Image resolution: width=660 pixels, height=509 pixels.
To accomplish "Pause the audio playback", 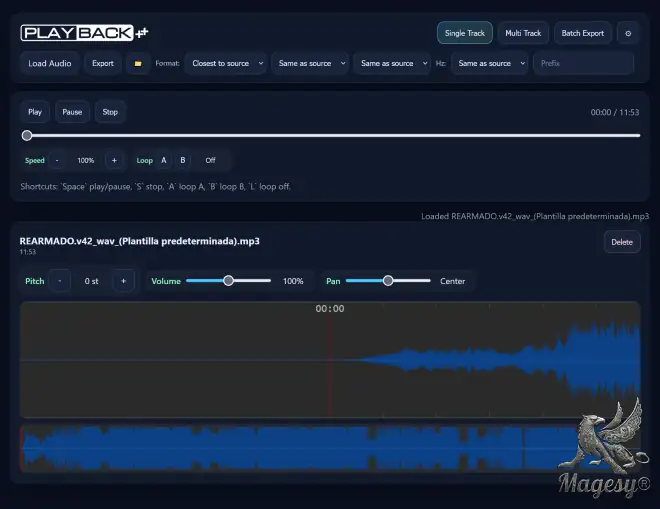I will pyautogui.click(x=72, y=112).
